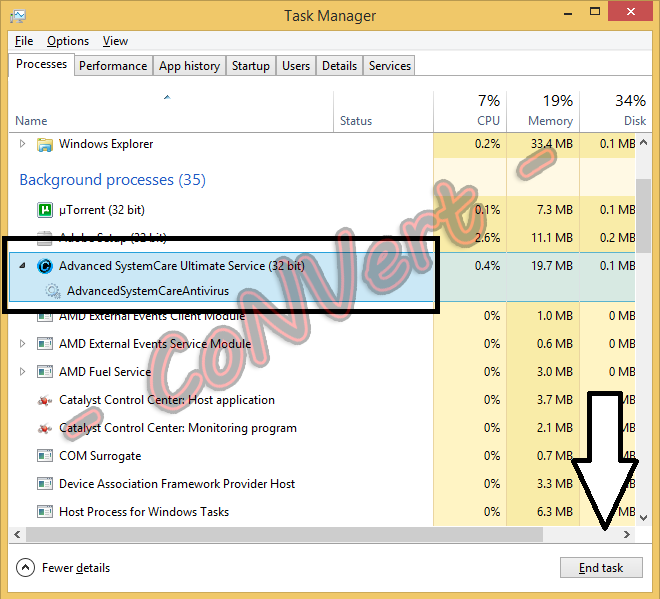Click the Windows Explorer folder icon
This screenshot has height=599, width=660.
tap(45, 144)
